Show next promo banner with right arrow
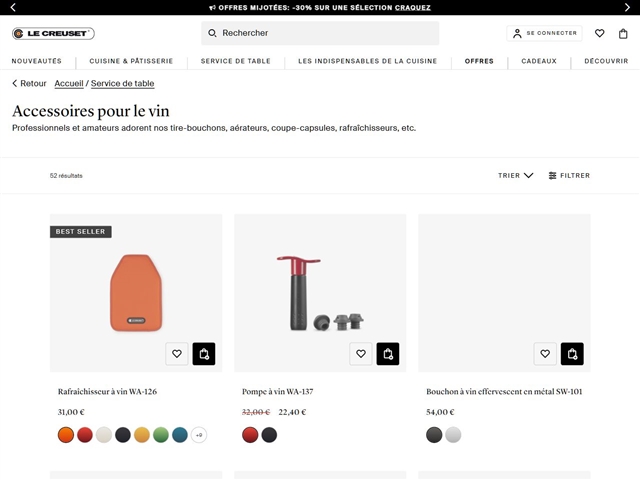640x480 pixels. tap(627, 7)
